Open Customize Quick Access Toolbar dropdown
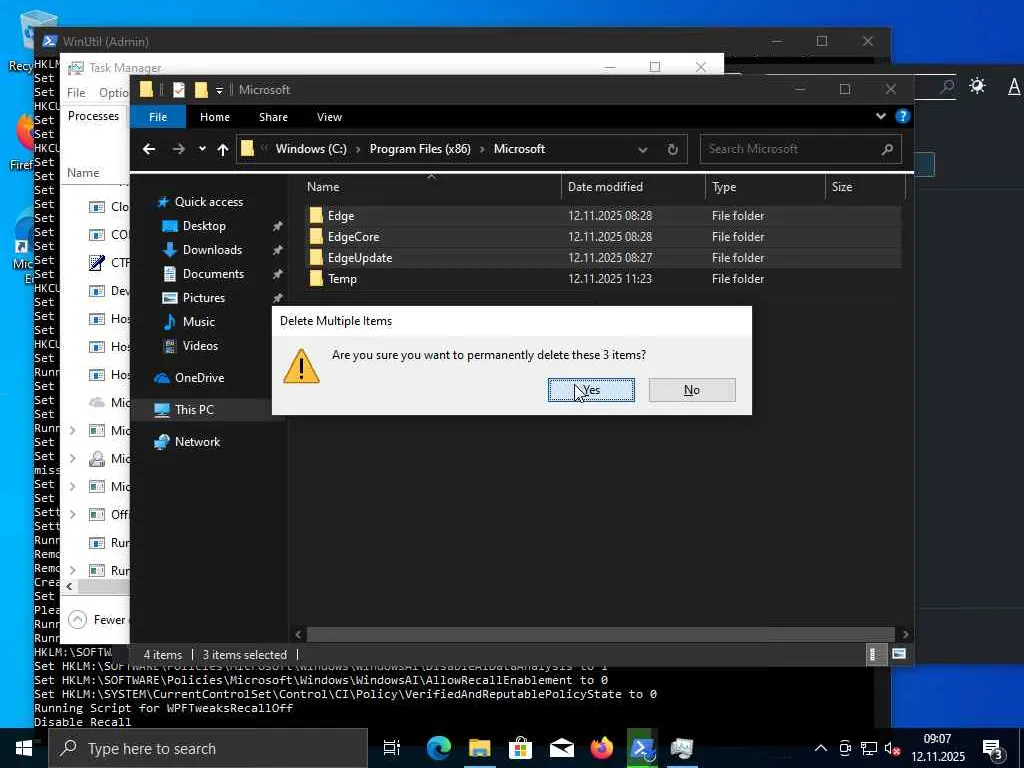The height and width of the screenshot is (768, 1024). tap(219, 90)
